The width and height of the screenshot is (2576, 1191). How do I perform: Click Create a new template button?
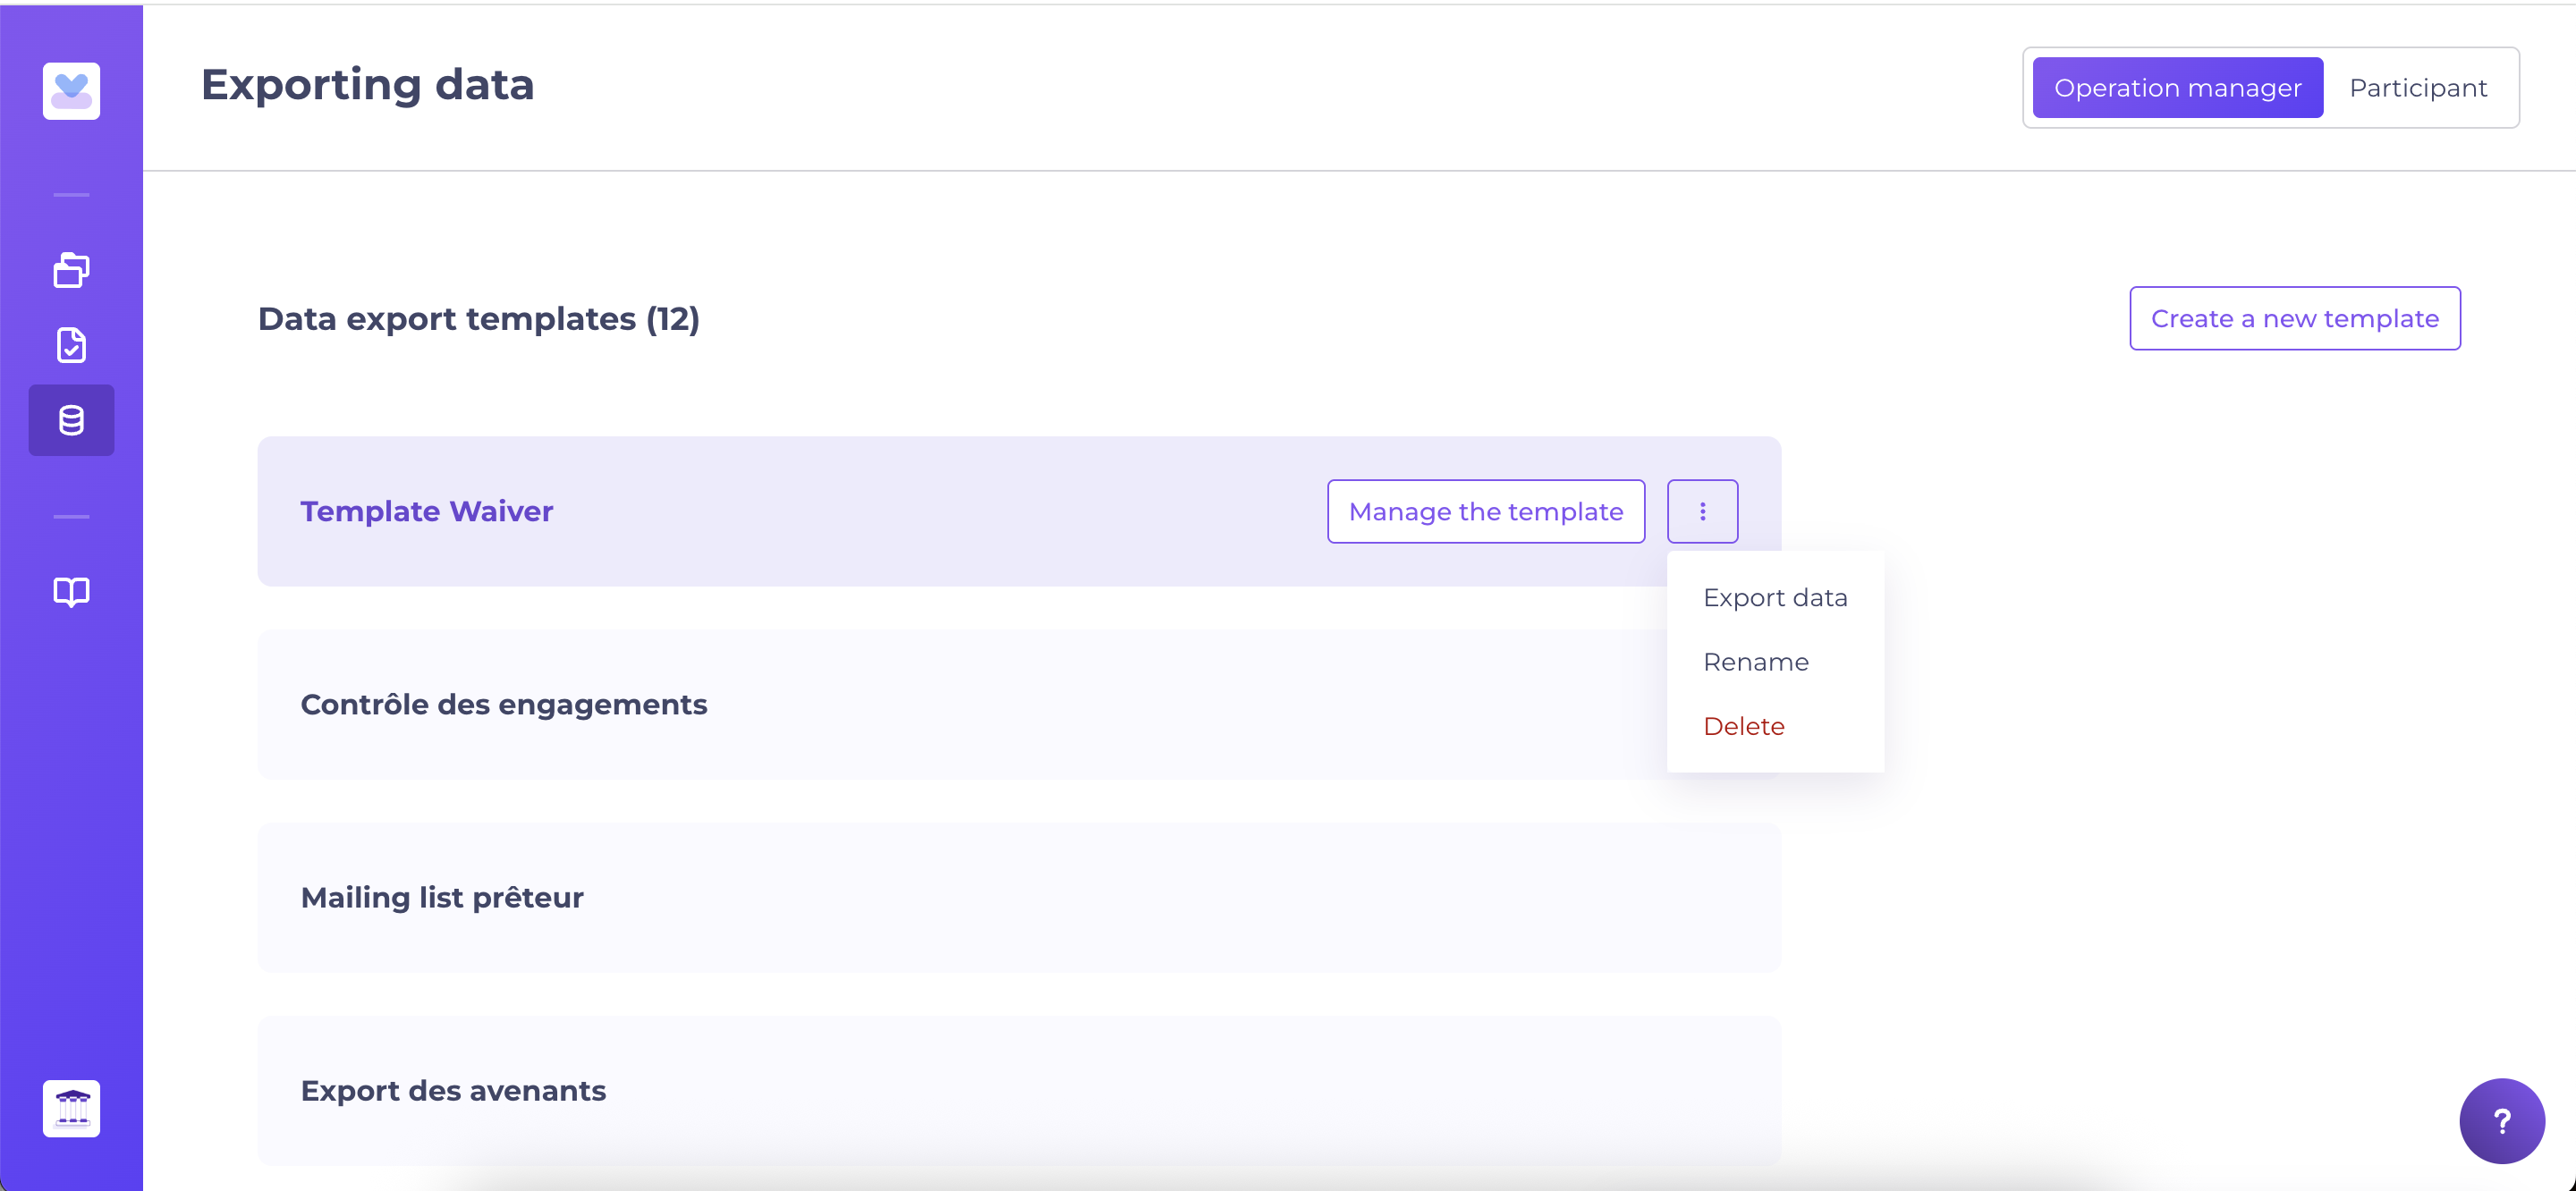pyautogui.click(x=2294, y=319)
